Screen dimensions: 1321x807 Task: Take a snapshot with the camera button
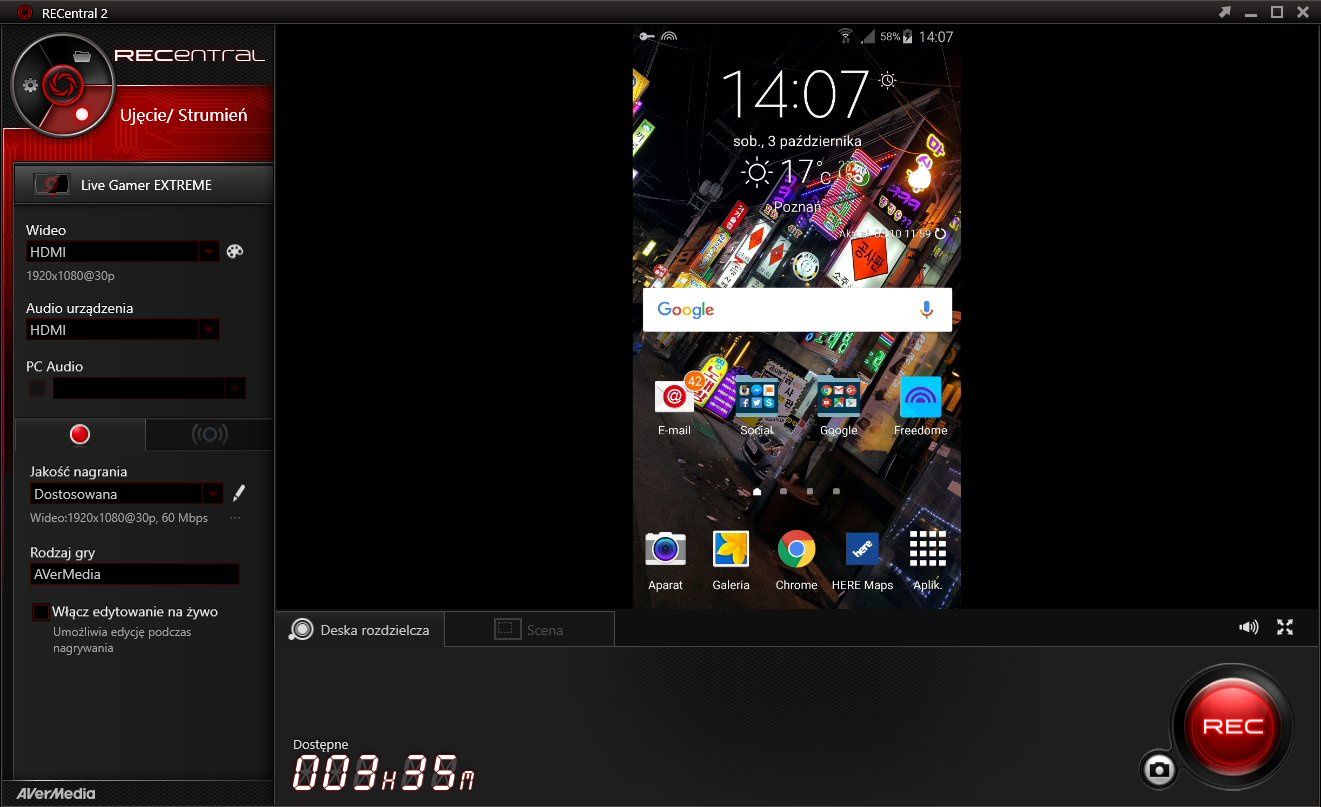[x=1159, y=769]
